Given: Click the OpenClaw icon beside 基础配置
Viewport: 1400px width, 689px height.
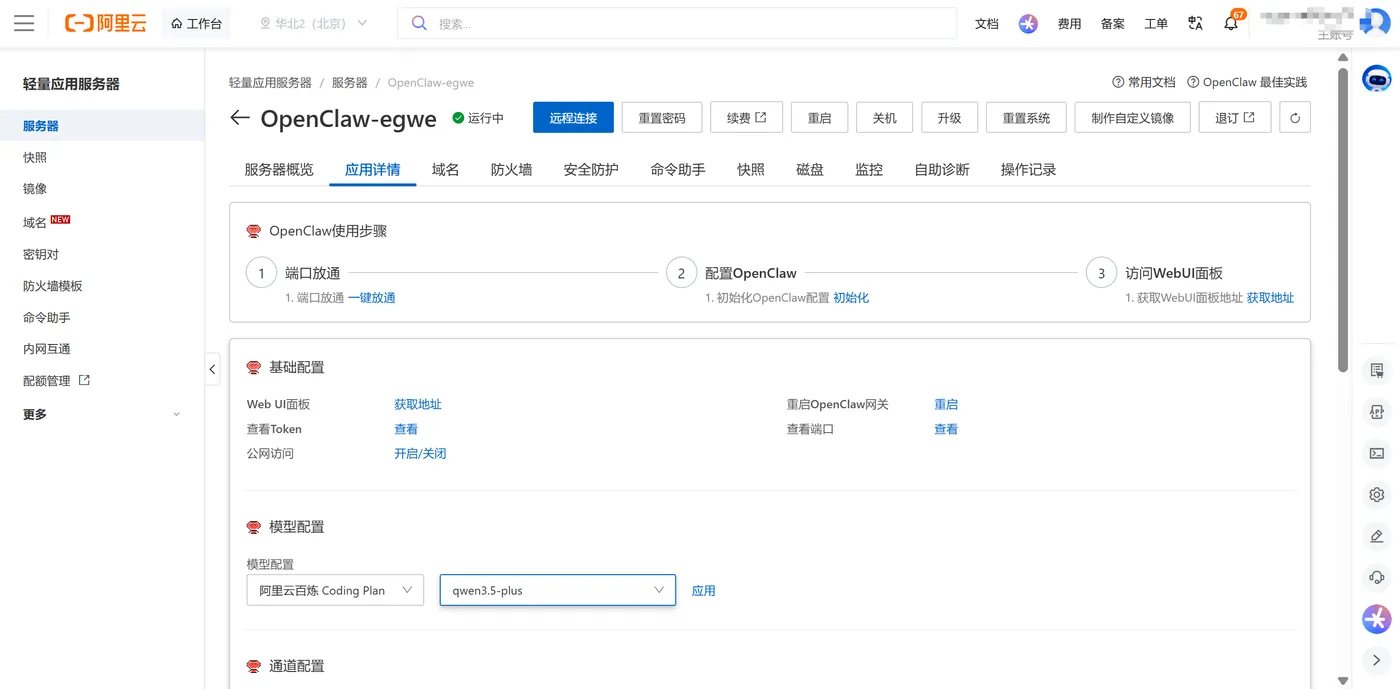Looking at the screenshot, I should (254, 367).
